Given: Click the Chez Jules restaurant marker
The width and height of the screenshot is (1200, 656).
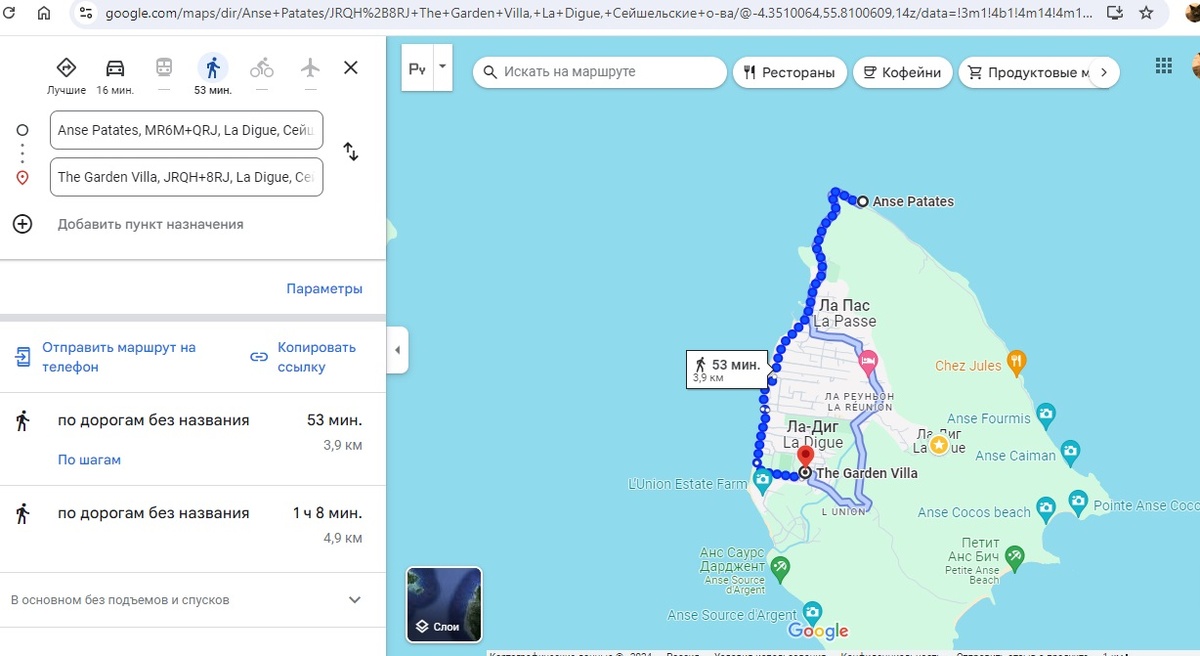Looking at the screenshot, I should click(1017, 361).
